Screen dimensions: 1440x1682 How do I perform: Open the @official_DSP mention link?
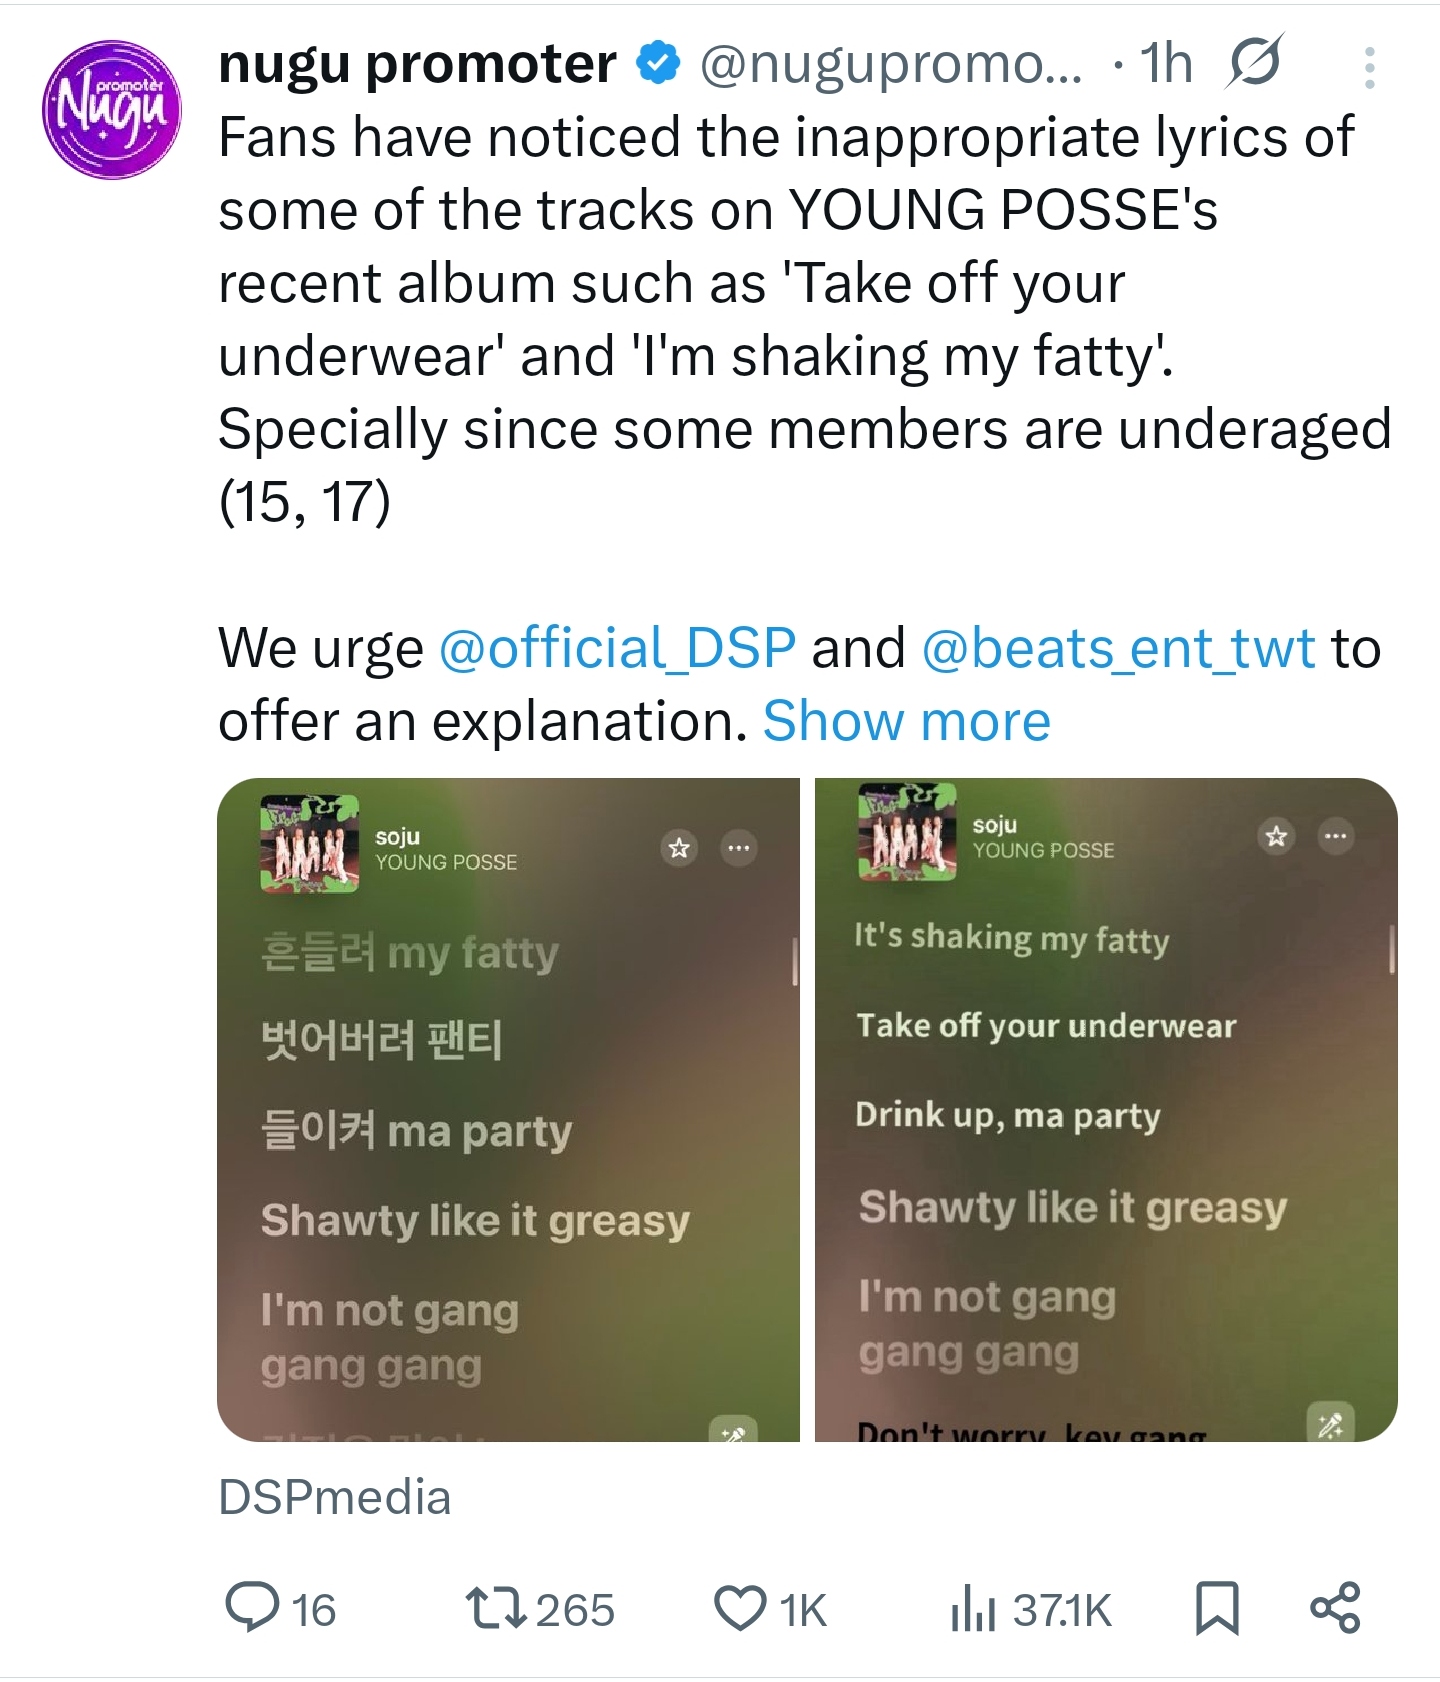(x=617, y=647)
